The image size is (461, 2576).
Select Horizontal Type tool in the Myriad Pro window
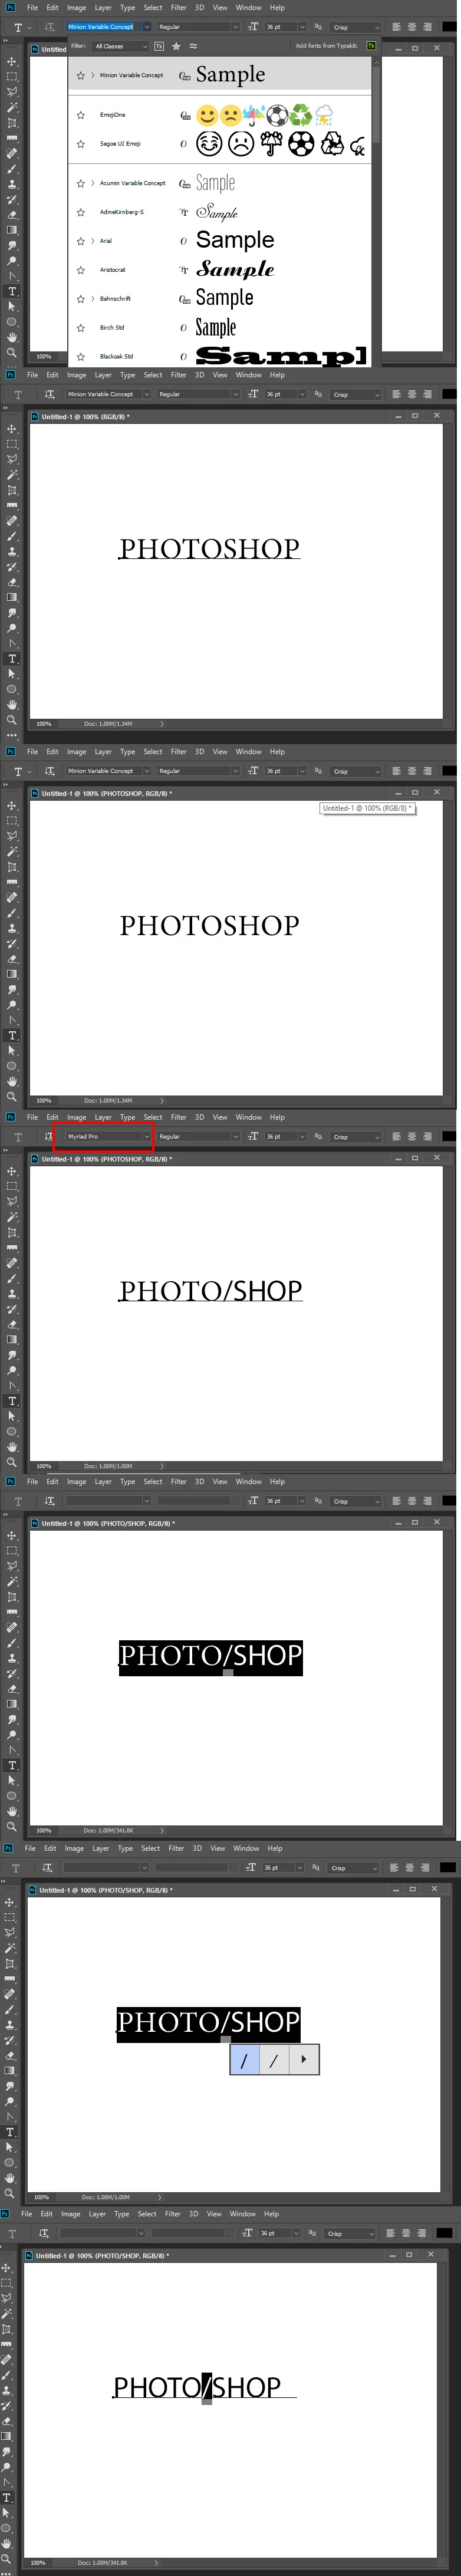[x=12, y=1401]
